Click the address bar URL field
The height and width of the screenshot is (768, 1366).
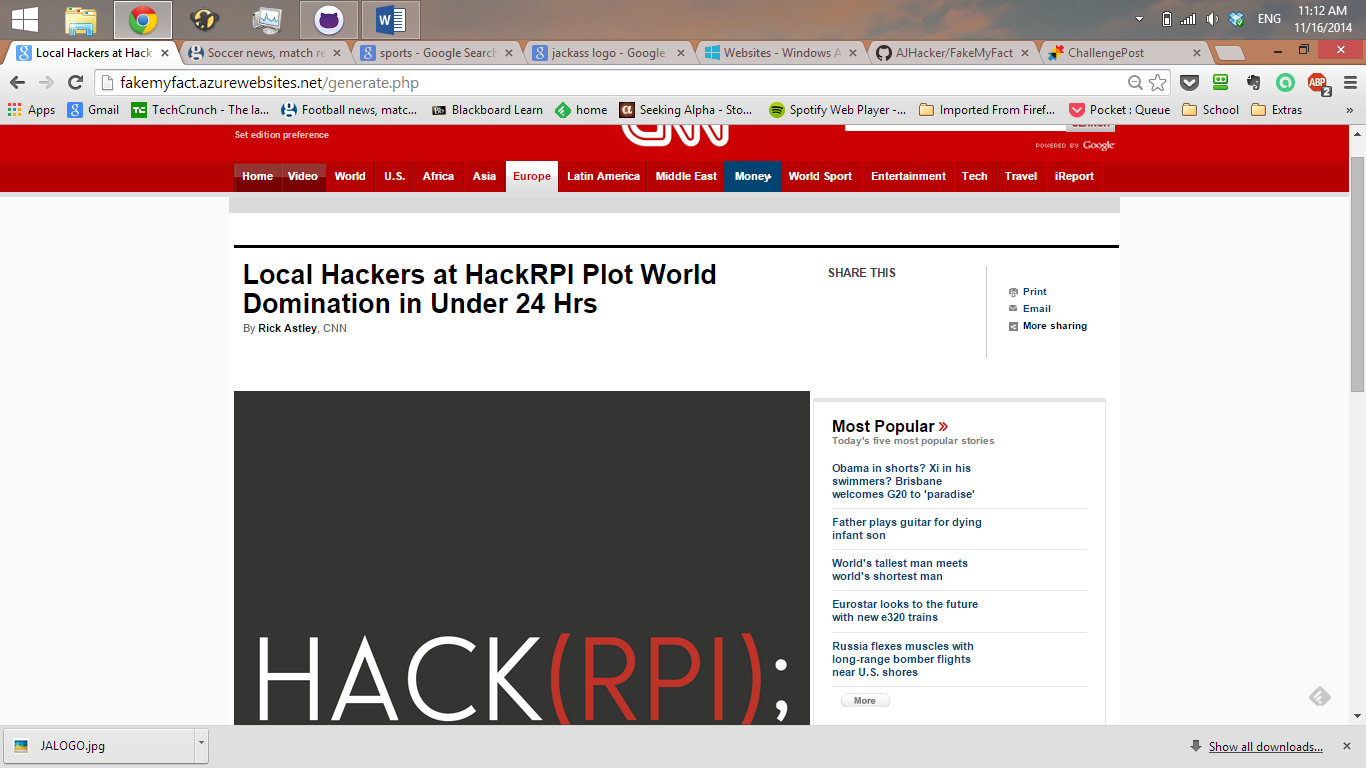click(x=620, y=83)
